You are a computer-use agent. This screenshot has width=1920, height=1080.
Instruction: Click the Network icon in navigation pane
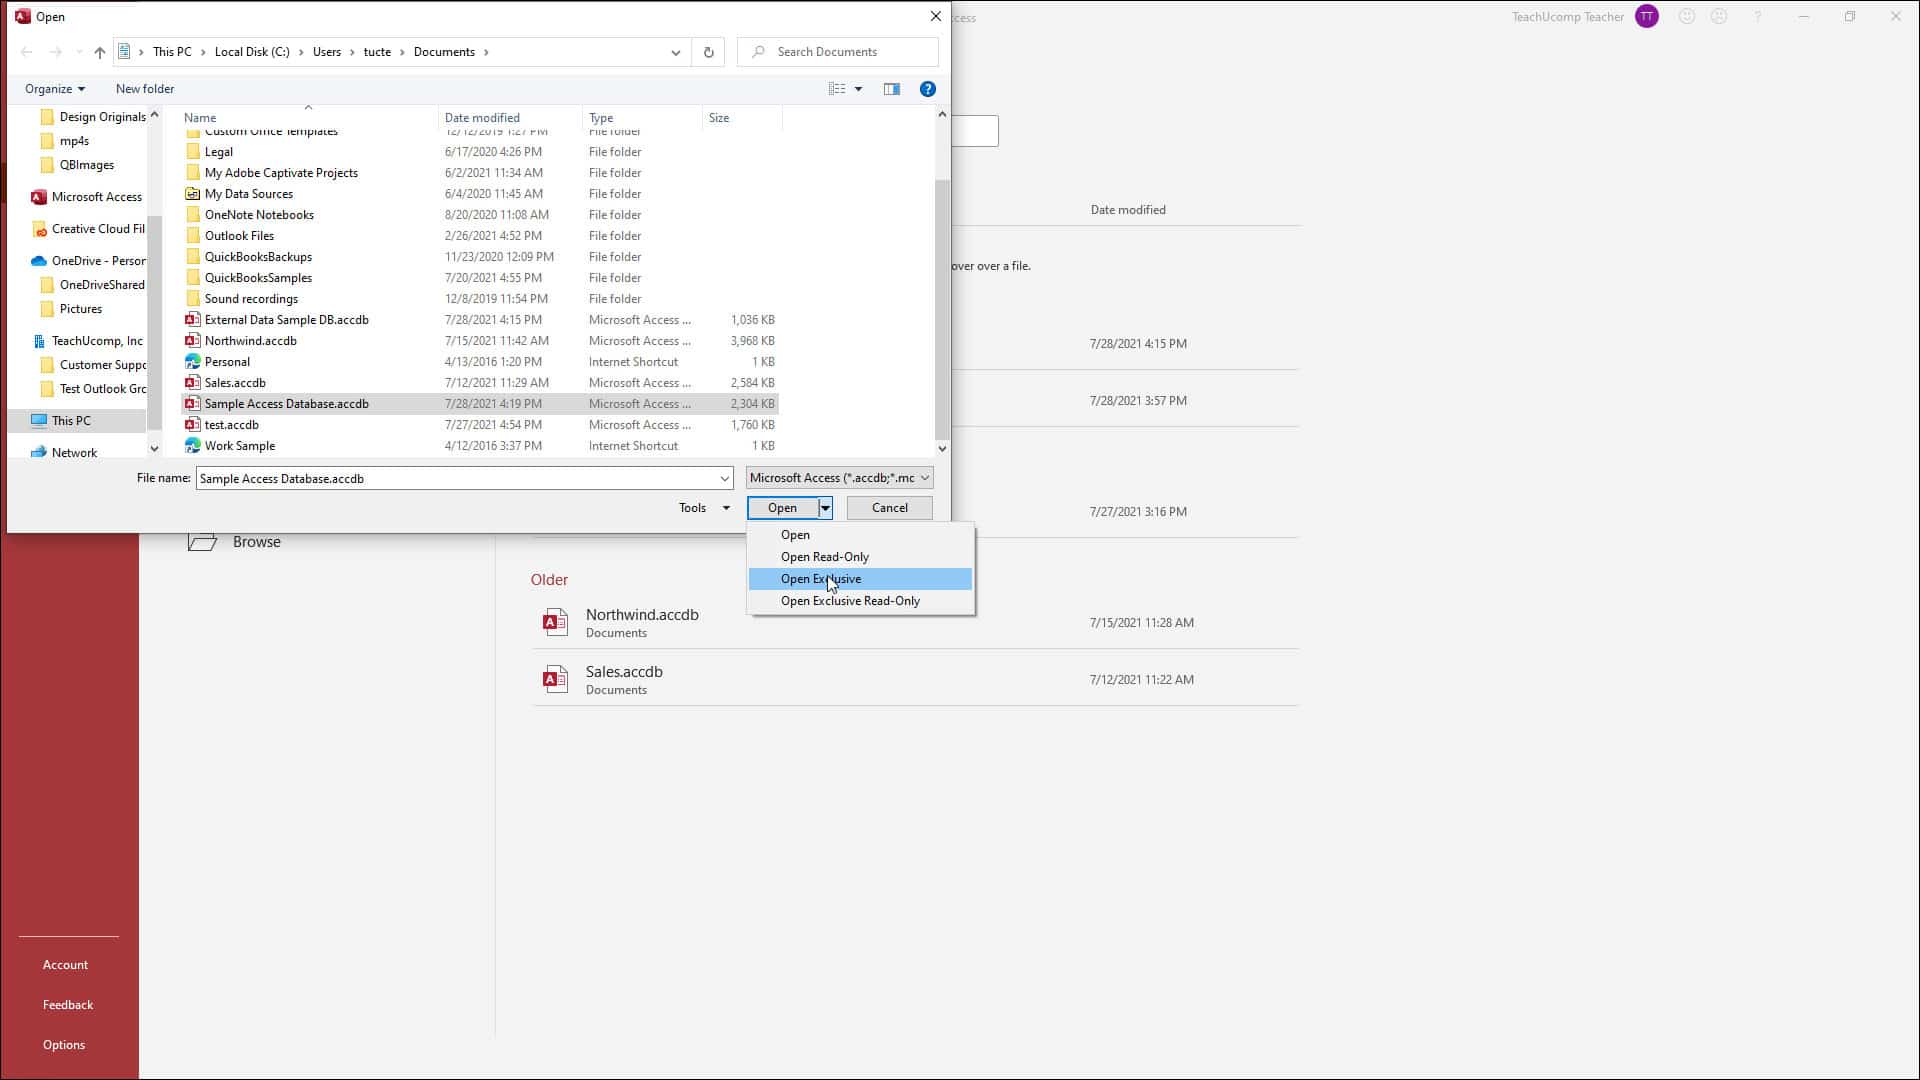coord(39,453)
